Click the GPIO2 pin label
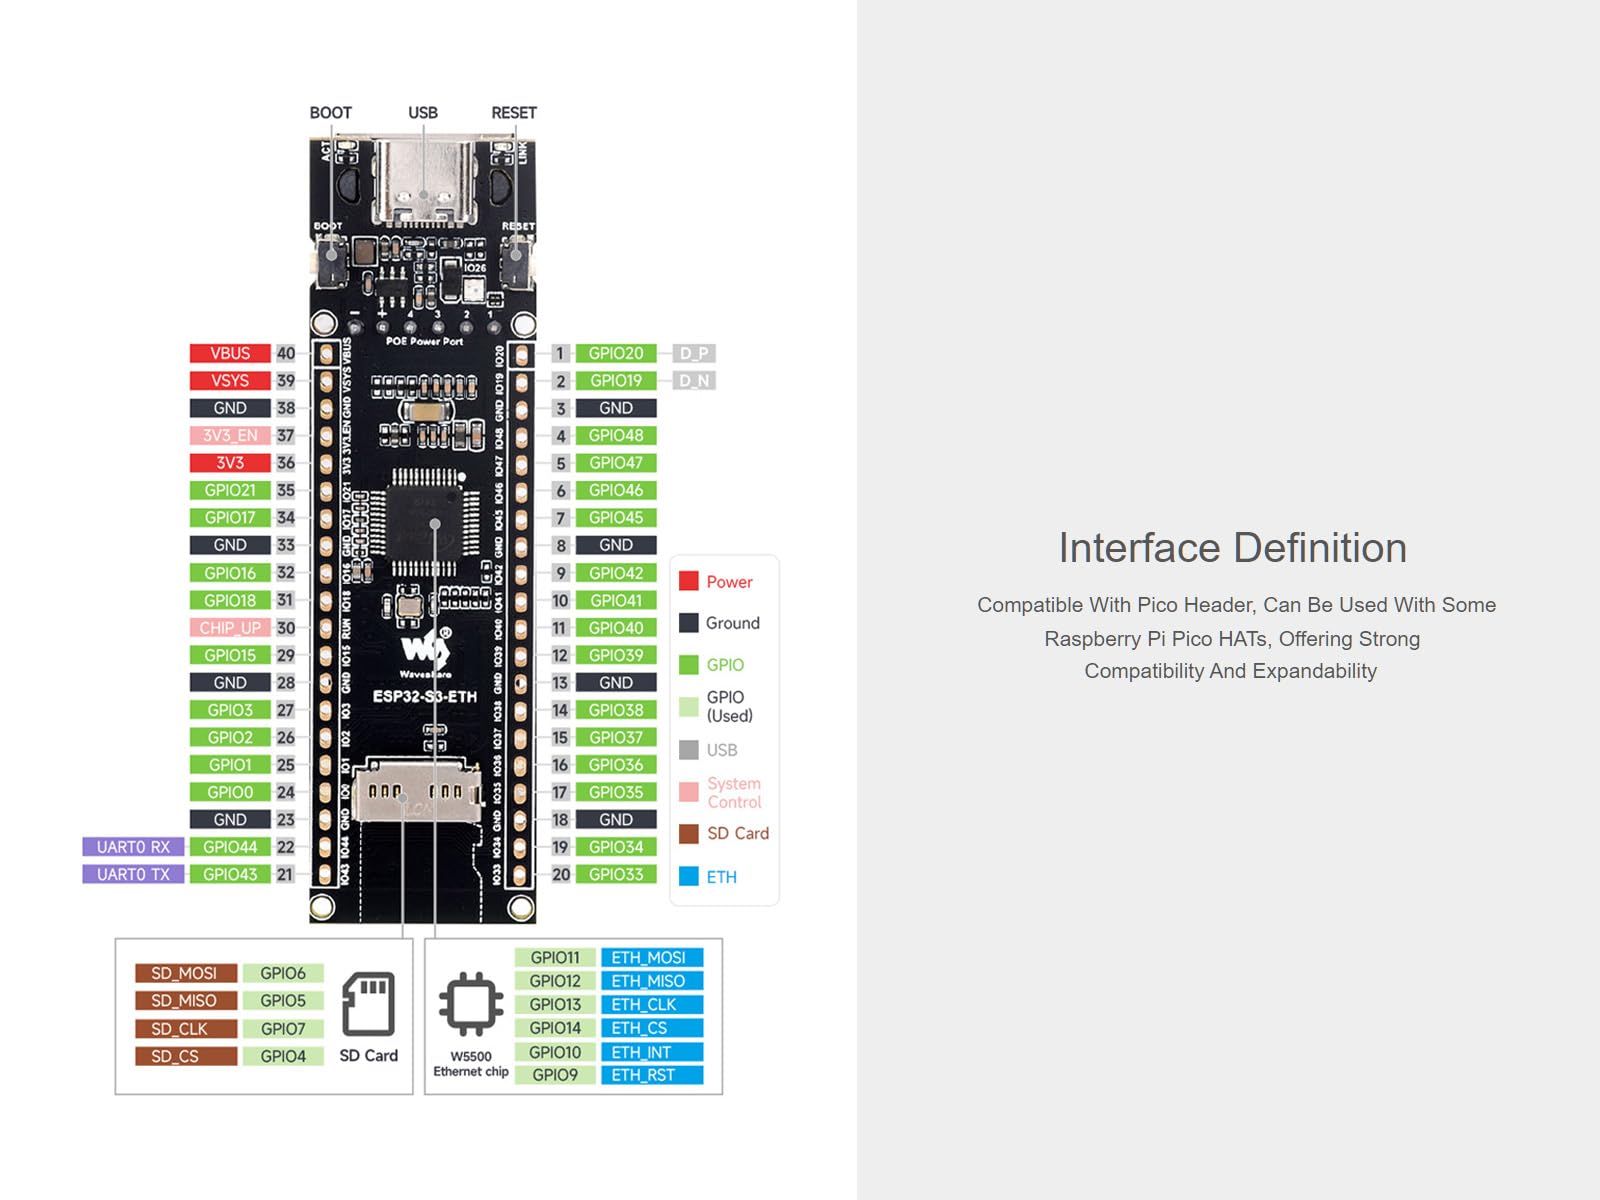 [x=230, y=737]
